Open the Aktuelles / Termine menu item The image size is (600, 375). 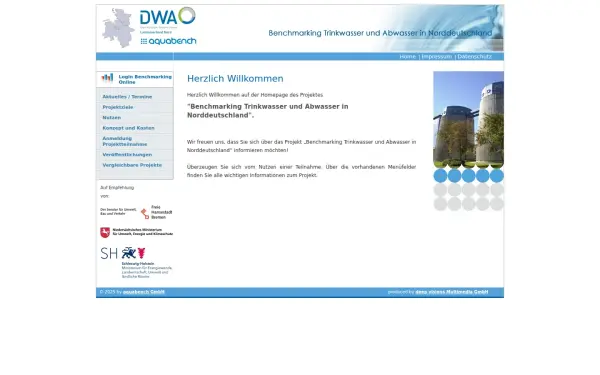(127, 97)
